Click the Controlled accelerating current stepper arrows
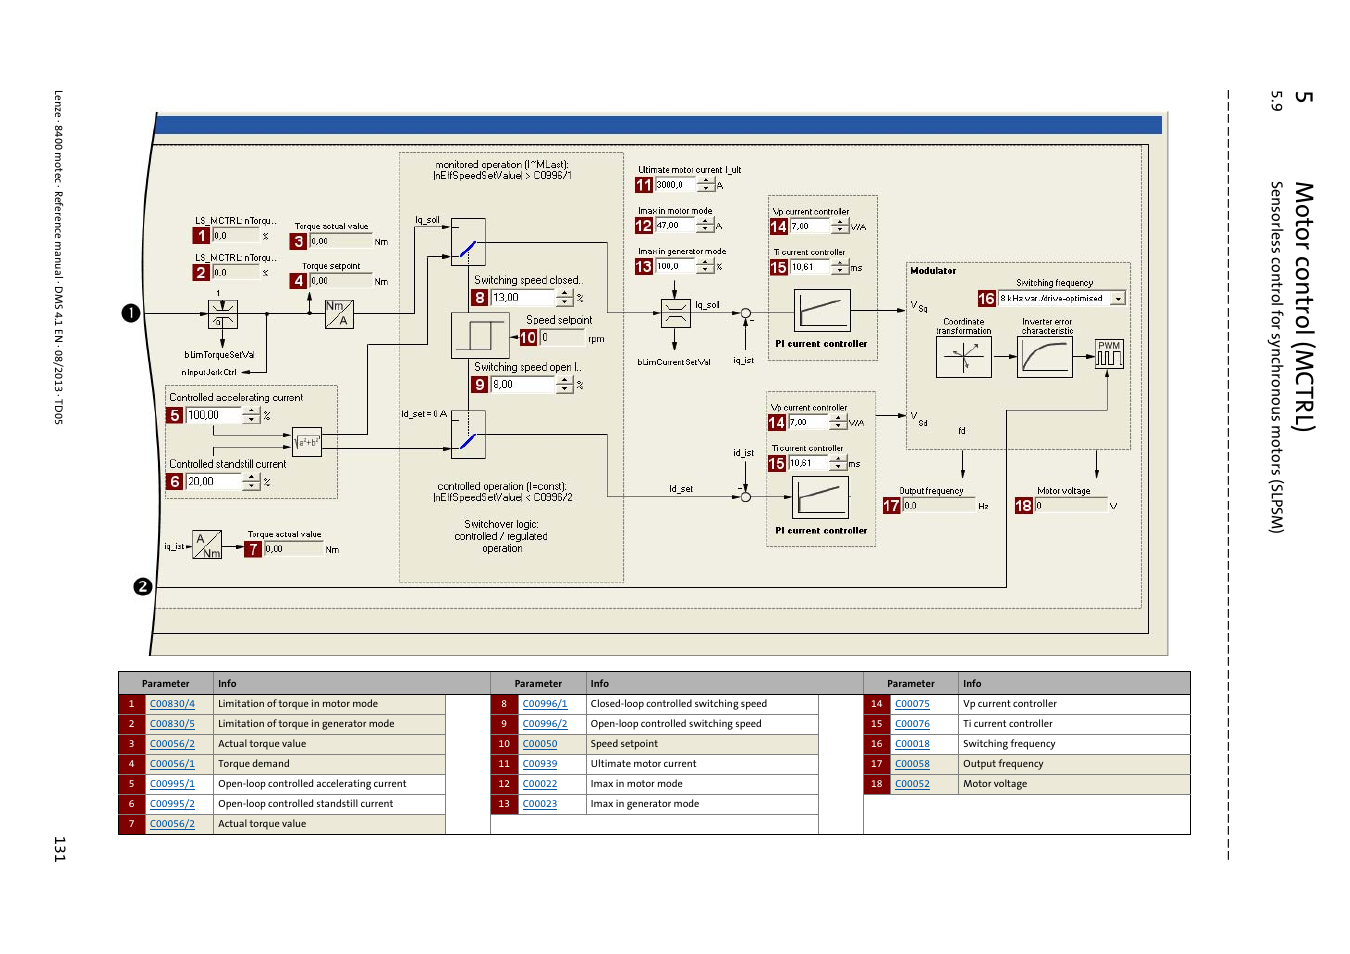Screen dimensions: 1350x954 click(x=251, y=415)
